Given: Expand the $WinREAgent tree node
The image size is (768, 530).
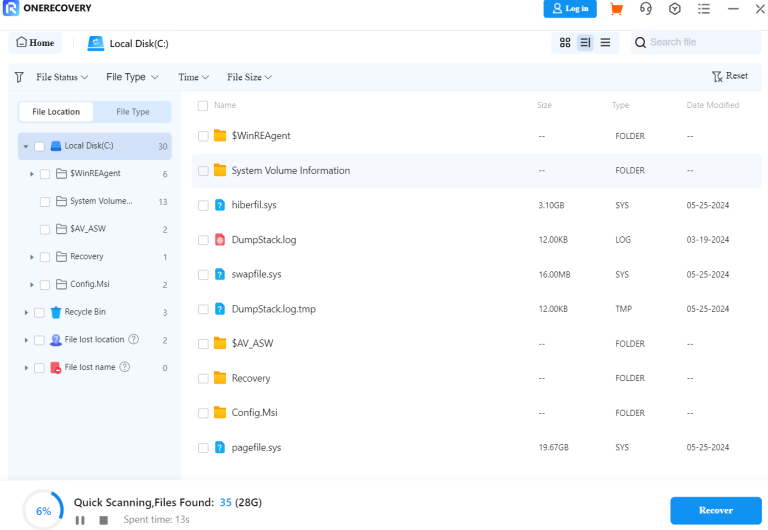Looking at the screenshot, I should pos(32,174).
